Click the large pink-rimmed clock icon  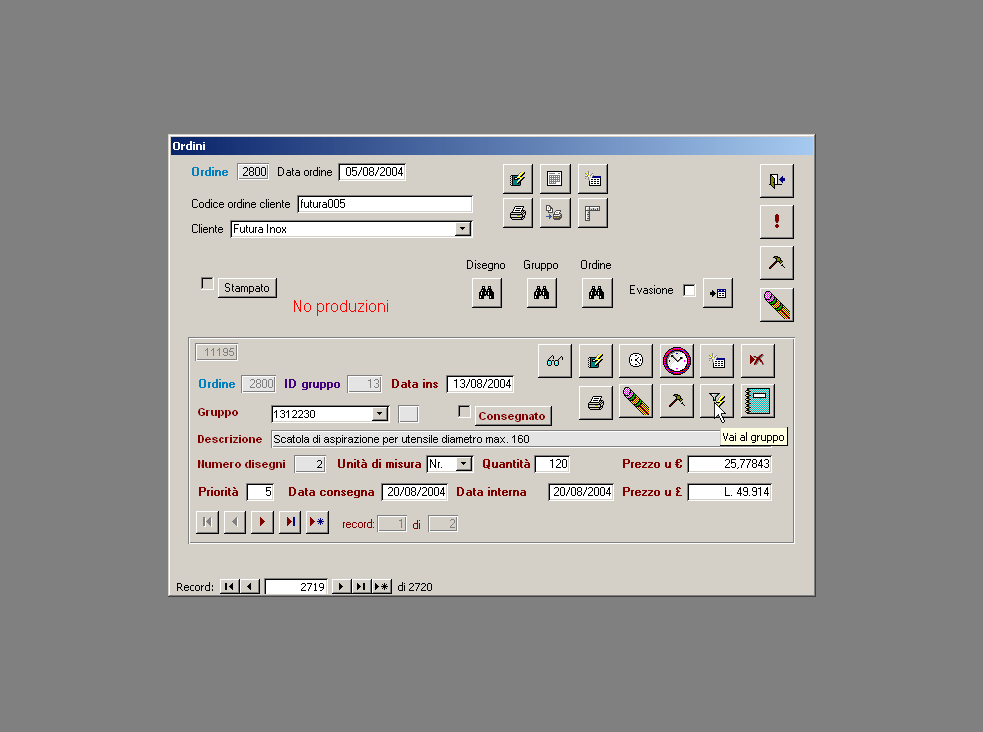pyautogui.click(x=676, y=360)
